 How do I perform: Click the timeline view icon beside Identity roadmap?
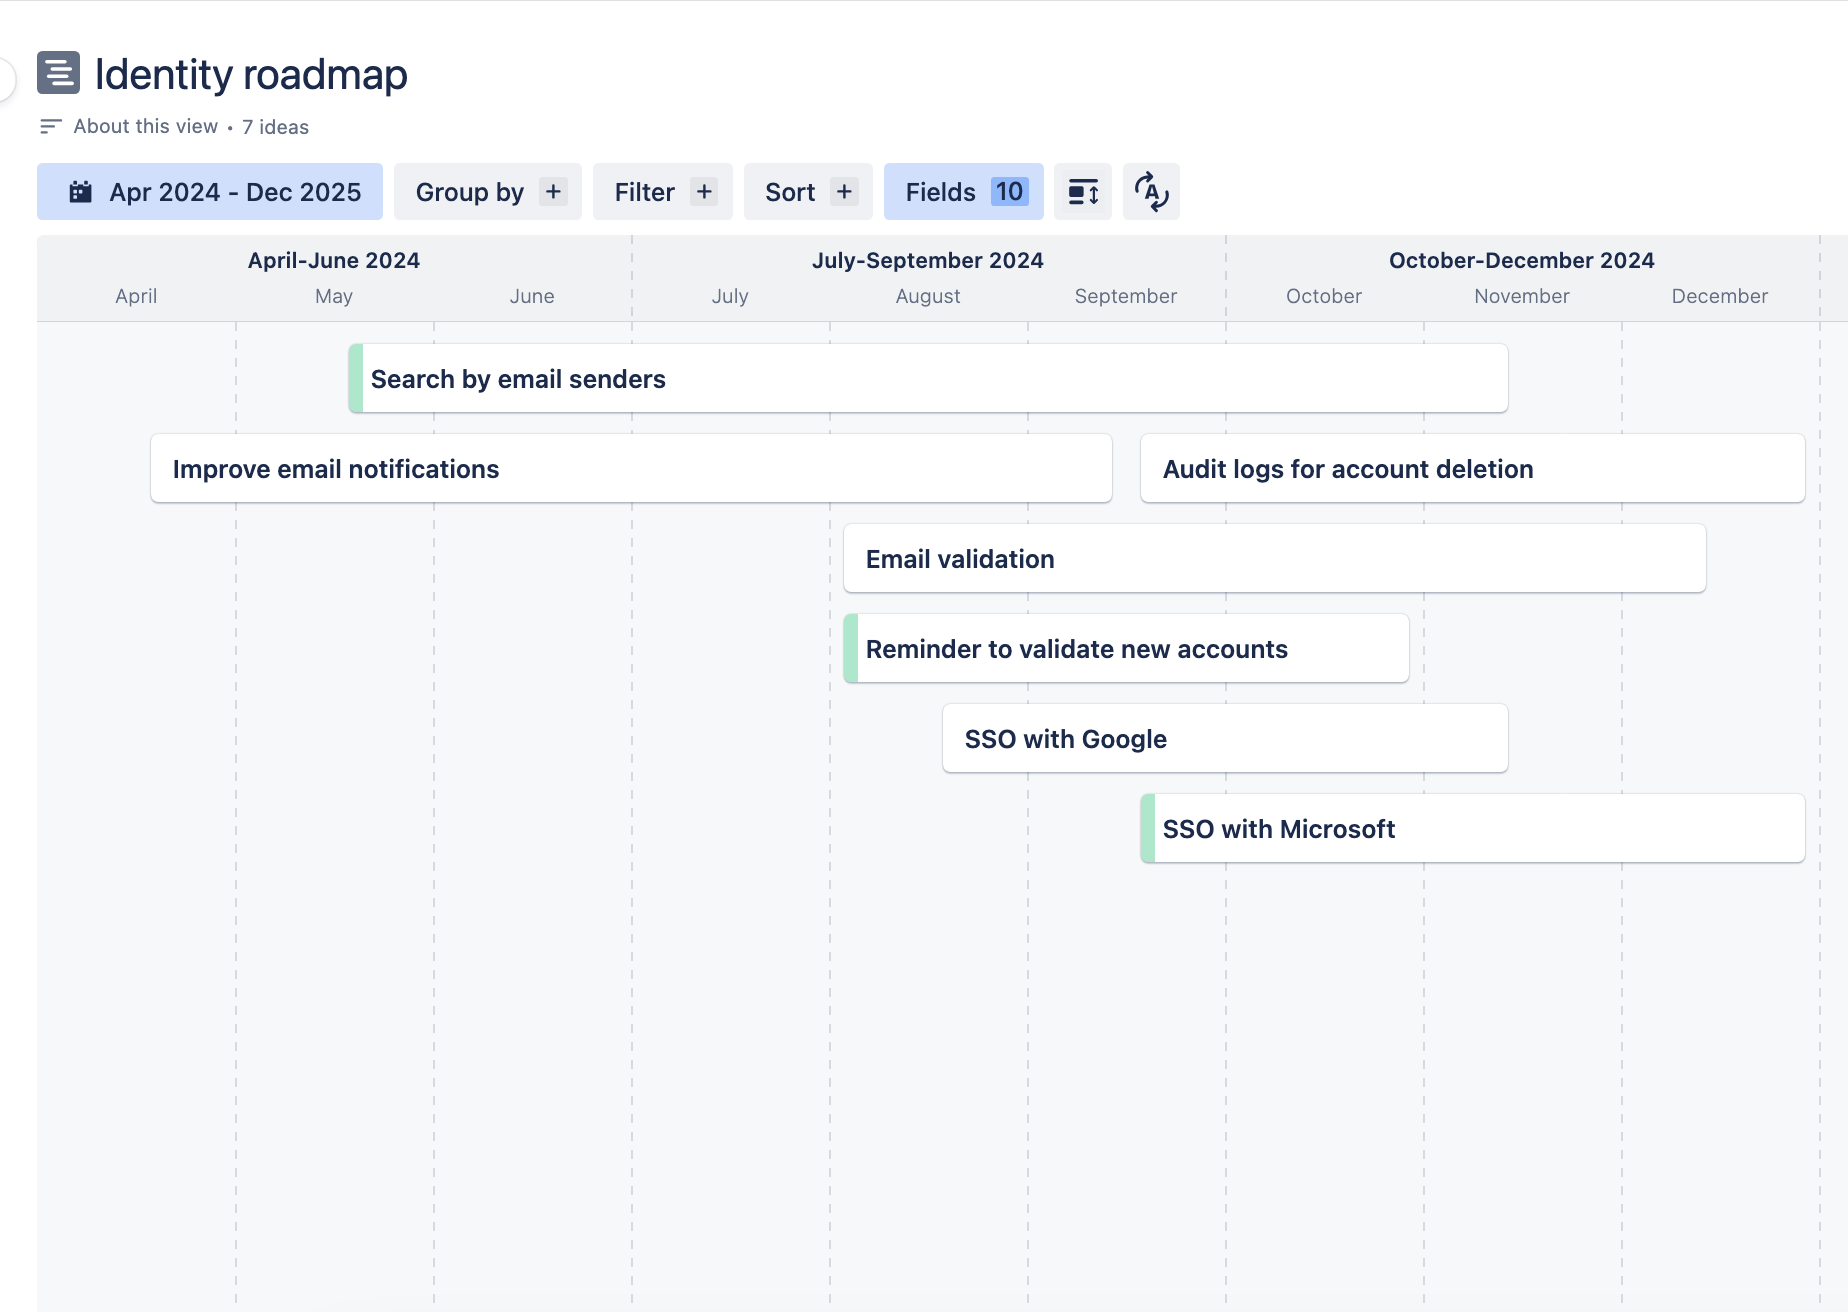point(58,73)
